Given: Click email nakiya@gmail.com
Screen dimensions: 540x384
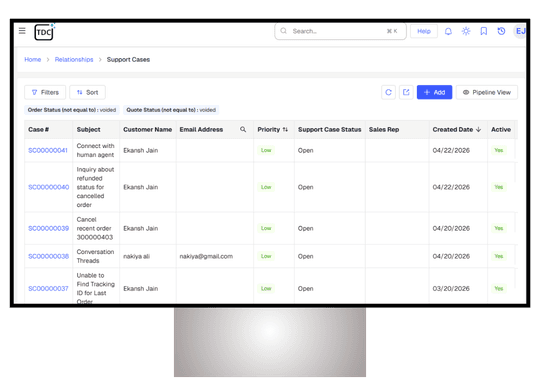Looking at the screenshot, I should 206,256.
